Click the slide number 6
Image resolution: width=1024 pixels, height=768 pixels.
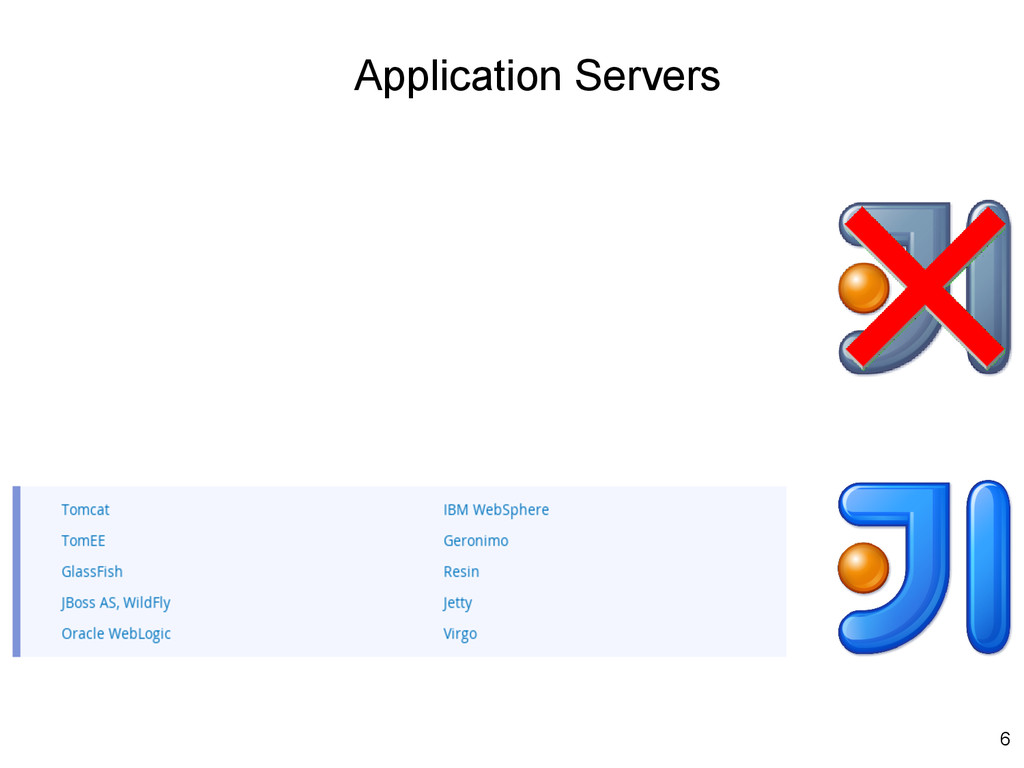(1005, 739)
